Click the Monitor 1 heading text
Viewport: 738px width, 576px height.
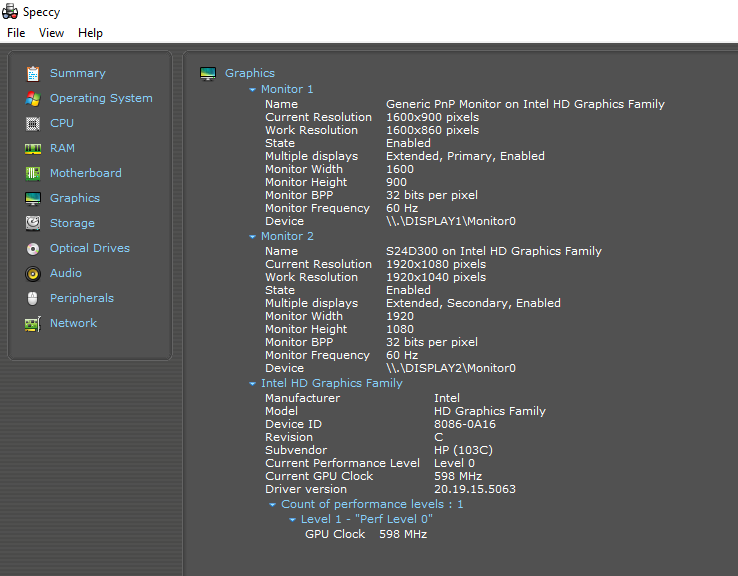click(x=287, y=89)
